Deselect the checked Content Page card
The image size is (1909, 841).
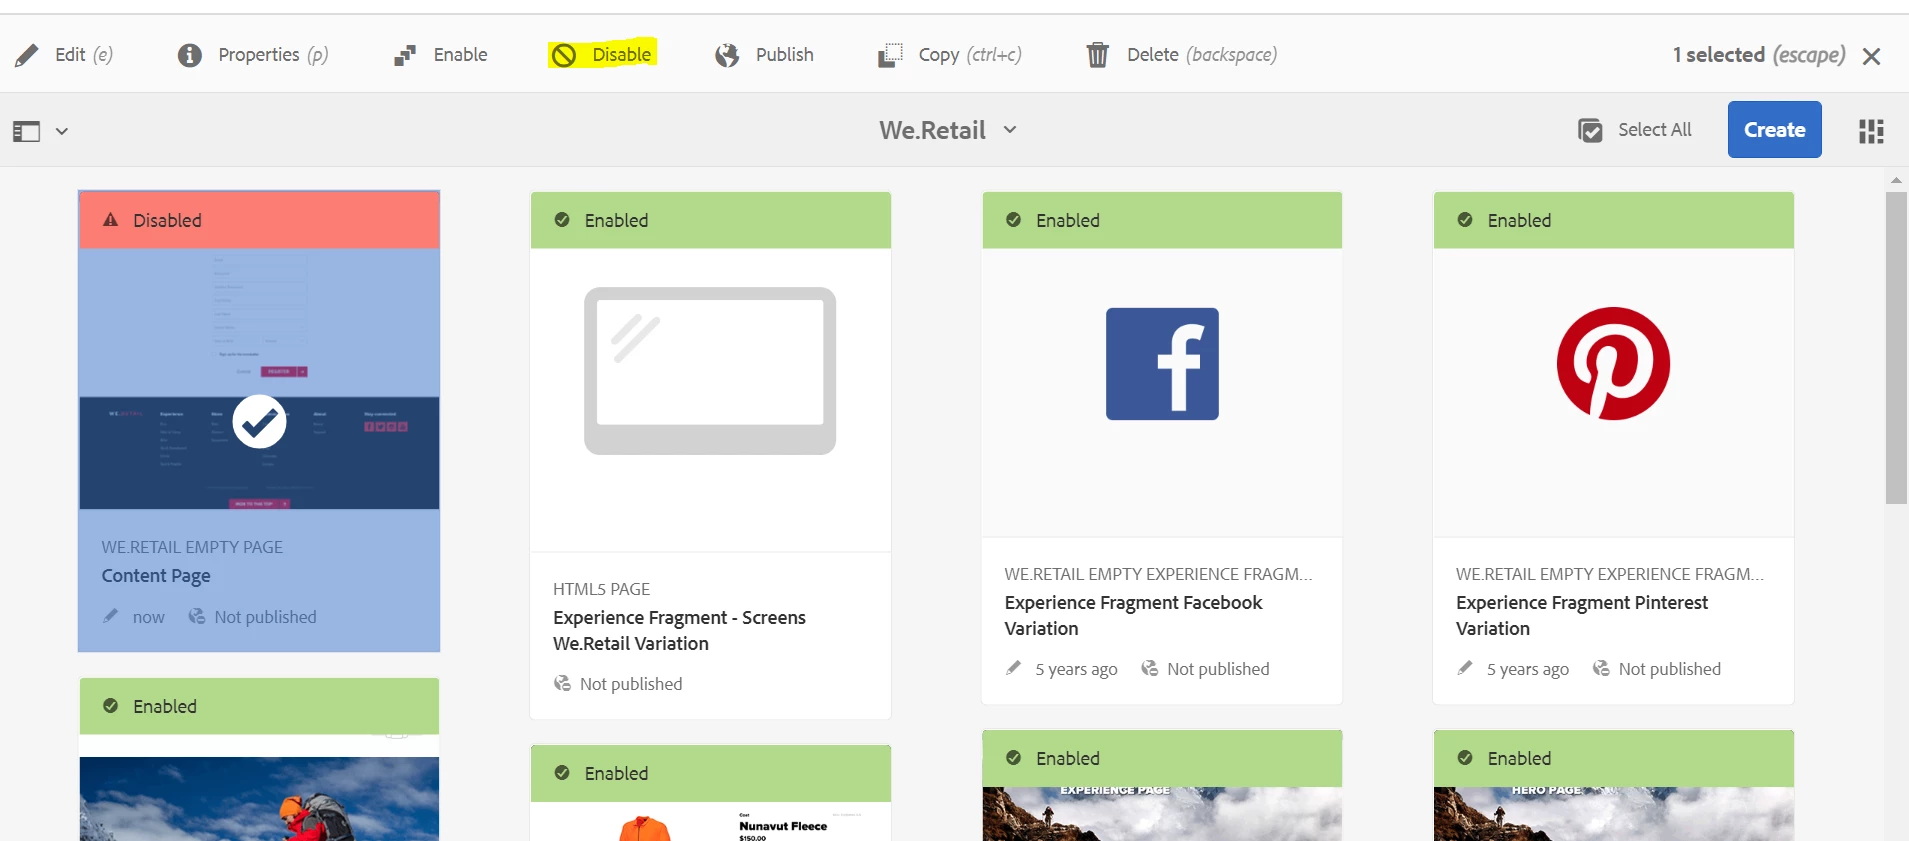point(259,422)
